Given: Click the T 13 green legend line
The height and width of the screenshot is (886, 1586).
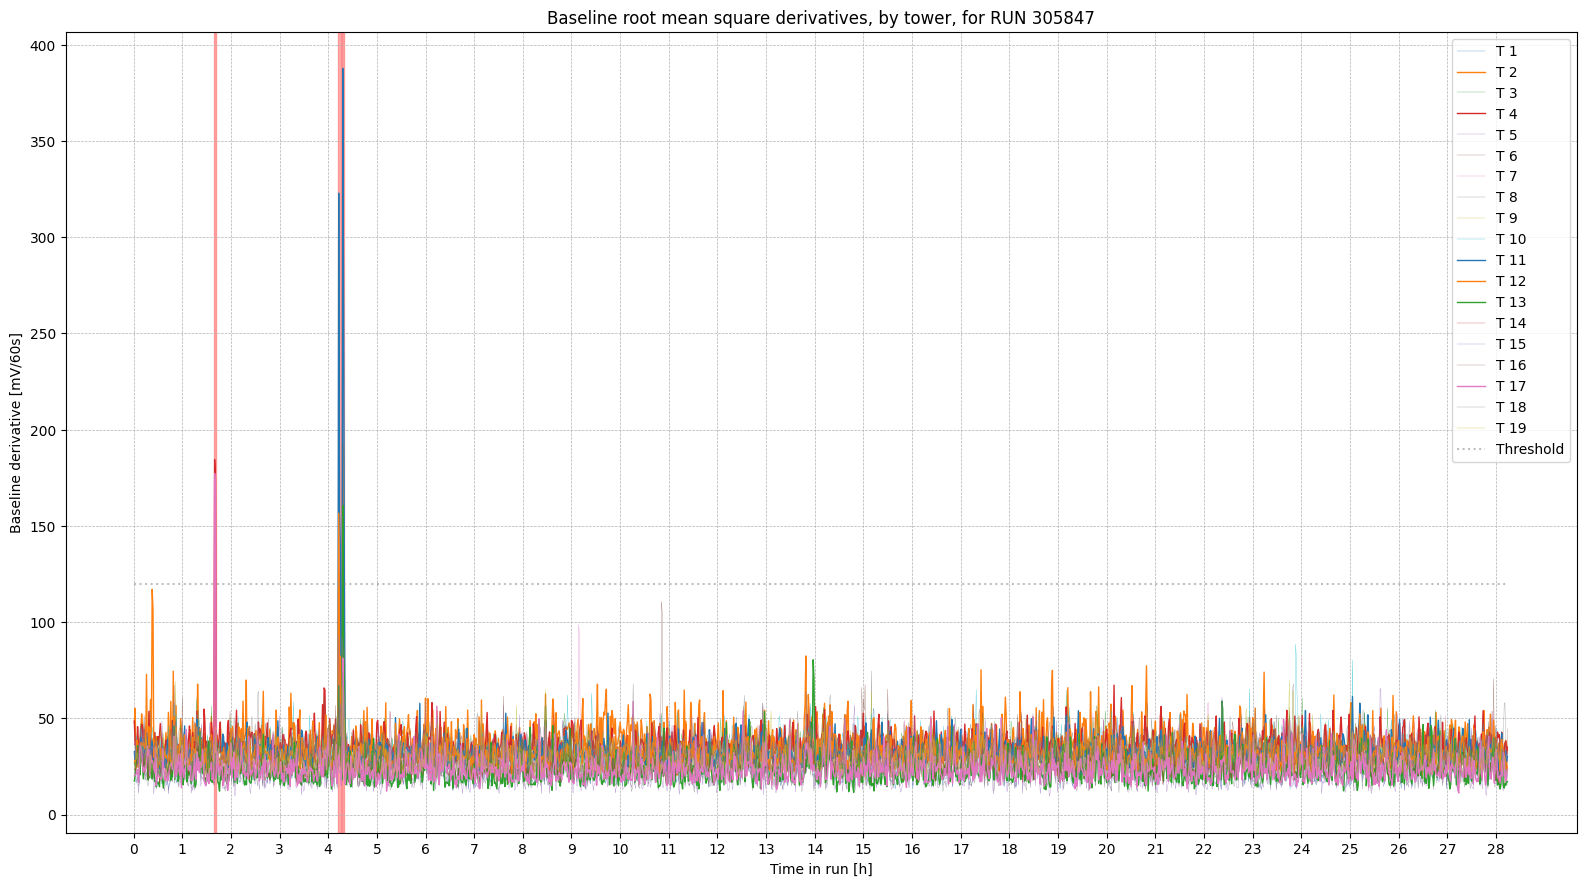Looking at the screenshot, I should coord(1472,302).
